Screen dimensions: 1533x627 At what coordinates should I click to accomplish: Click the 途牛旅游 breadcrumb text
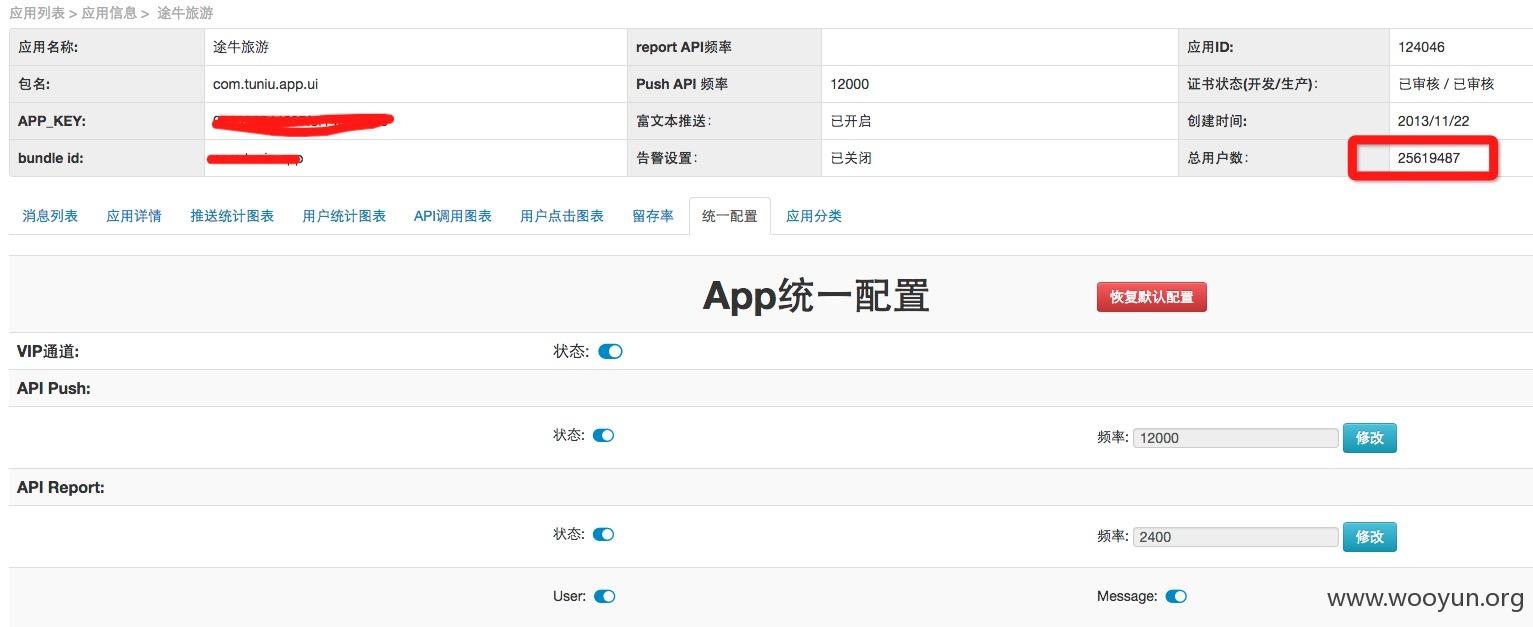[185, 13]
